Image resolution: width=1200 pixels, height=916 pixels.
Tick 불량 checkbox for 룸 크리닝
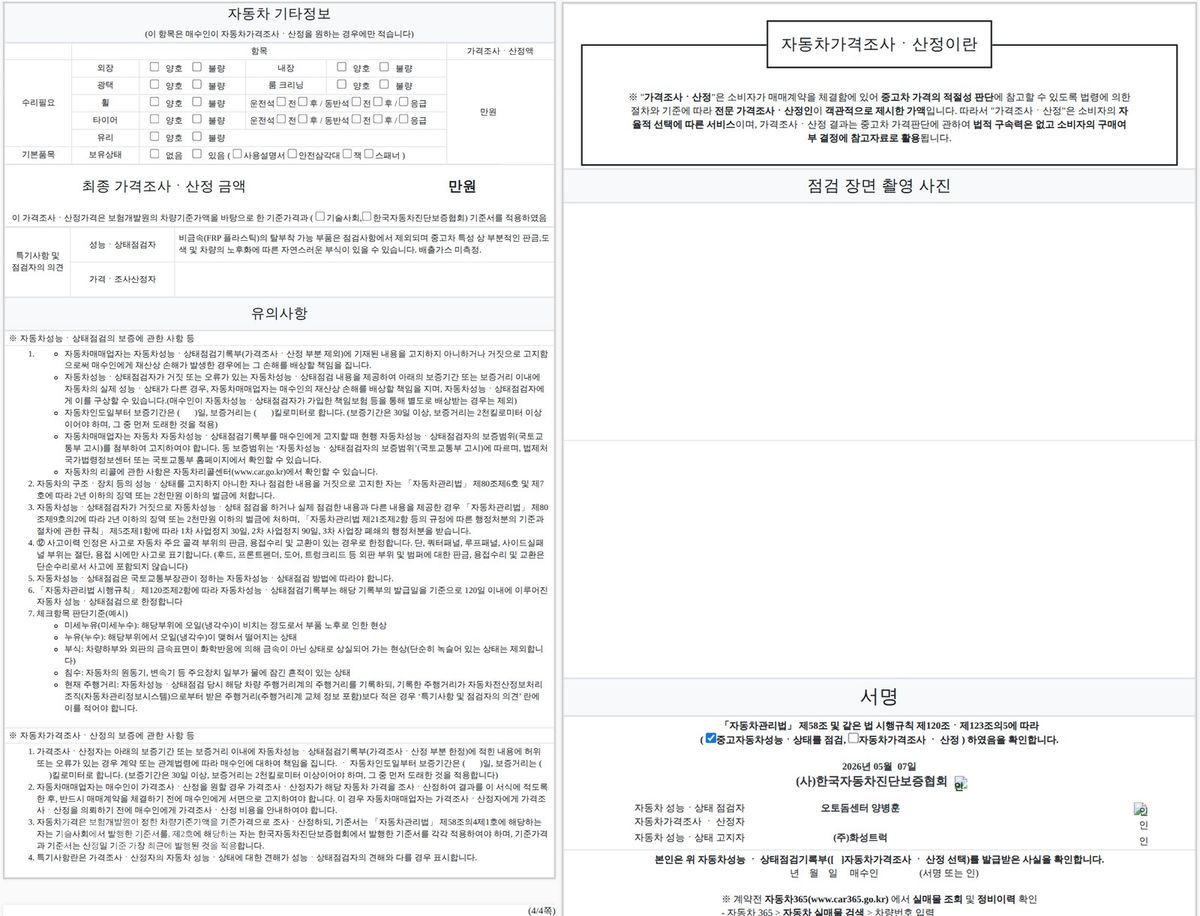[x=384, y=84]
